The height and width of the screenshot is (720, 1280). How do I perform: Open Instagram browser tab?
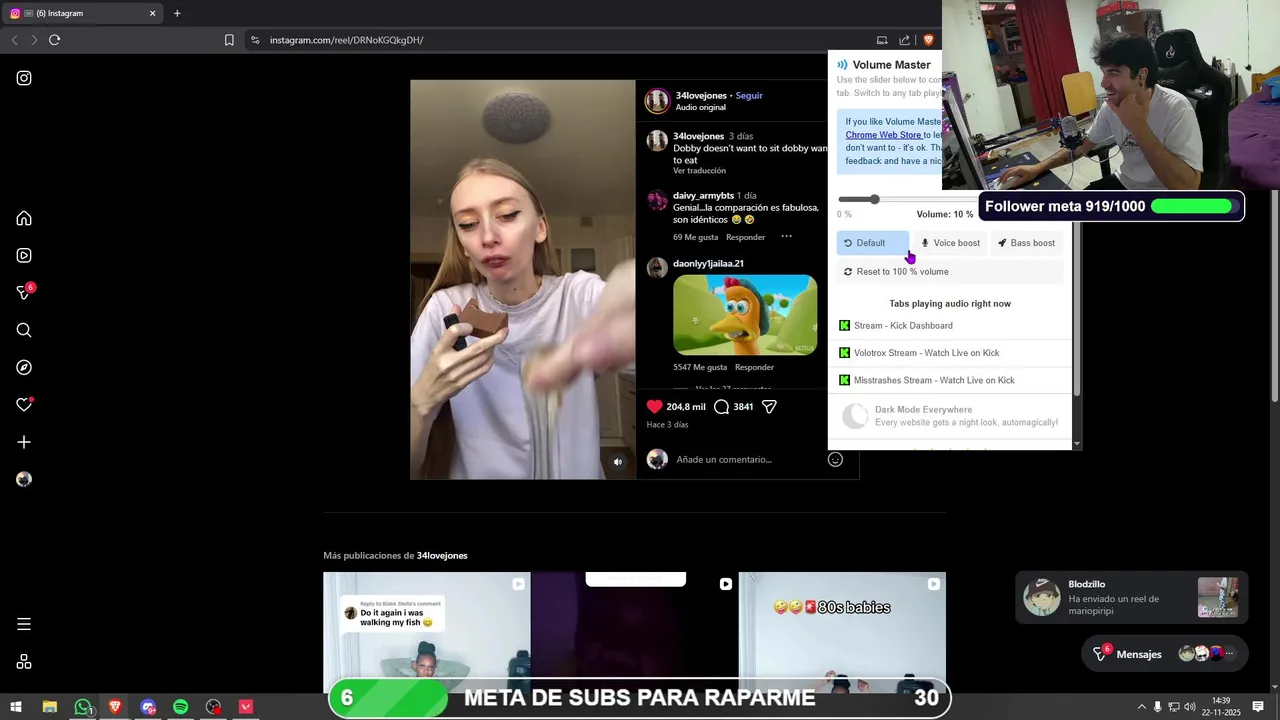coord(82,13)
